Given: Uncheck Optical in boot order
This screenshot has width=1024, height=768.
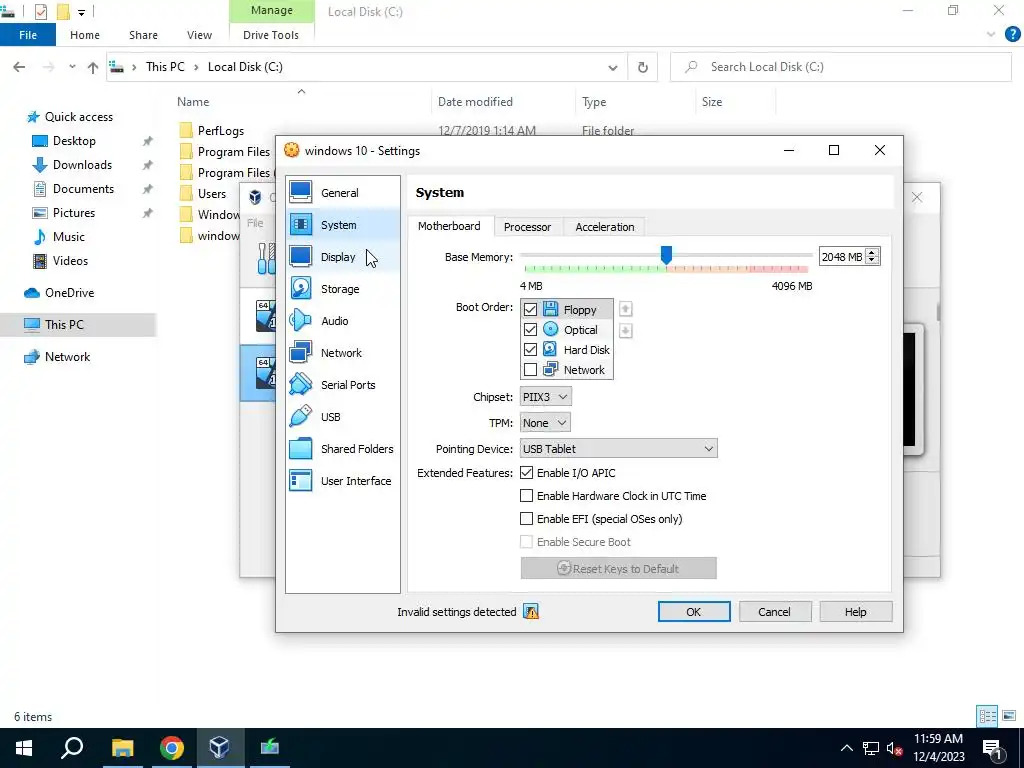Looking at the screenshot, I should click(530, 329).
